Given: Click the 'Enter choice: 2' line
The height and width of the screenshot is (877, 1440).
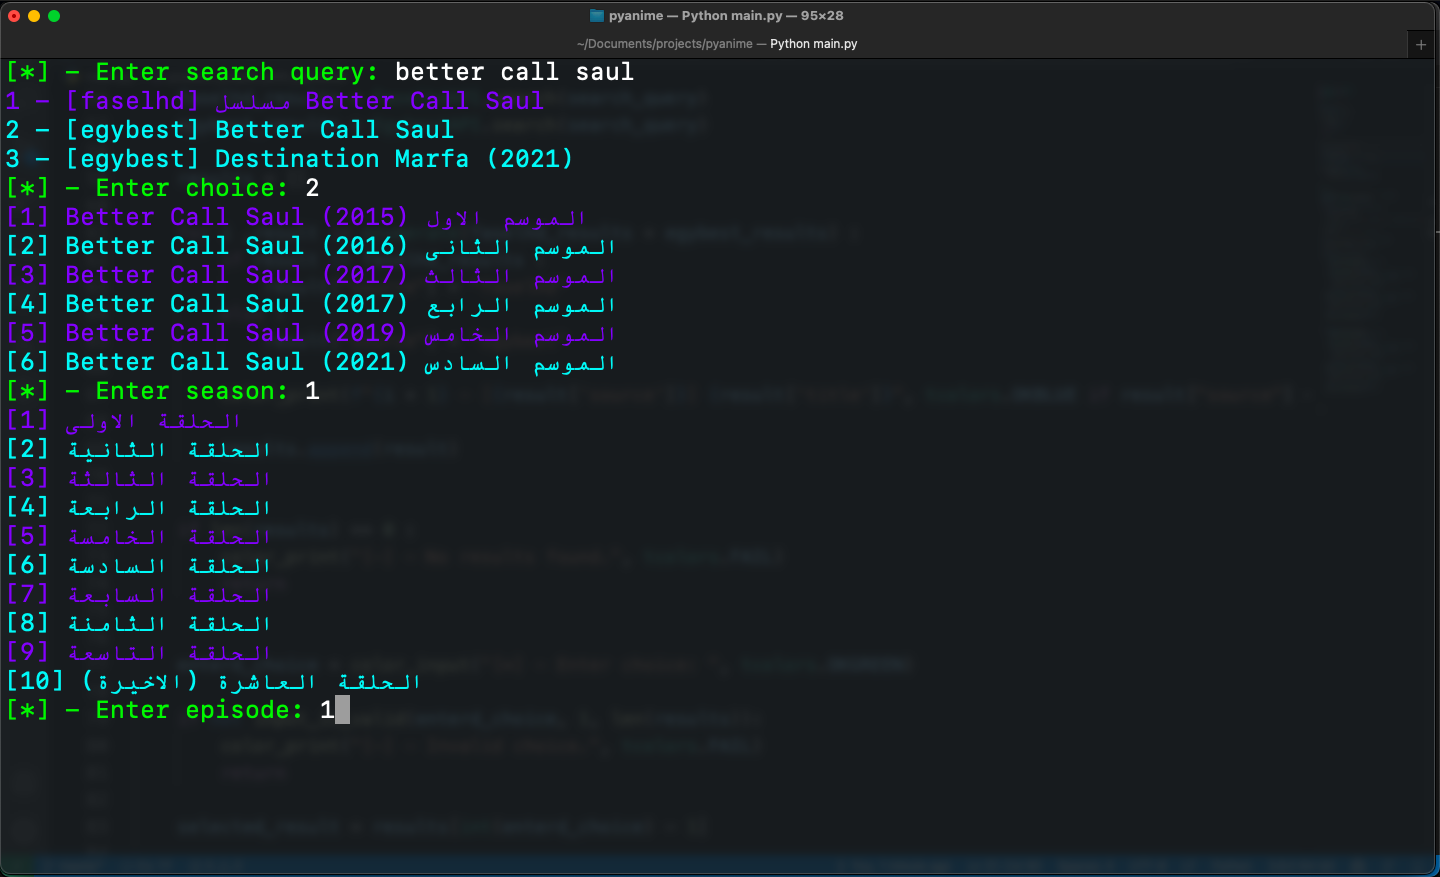Looking at the screenshot, I should click(163, 188).
